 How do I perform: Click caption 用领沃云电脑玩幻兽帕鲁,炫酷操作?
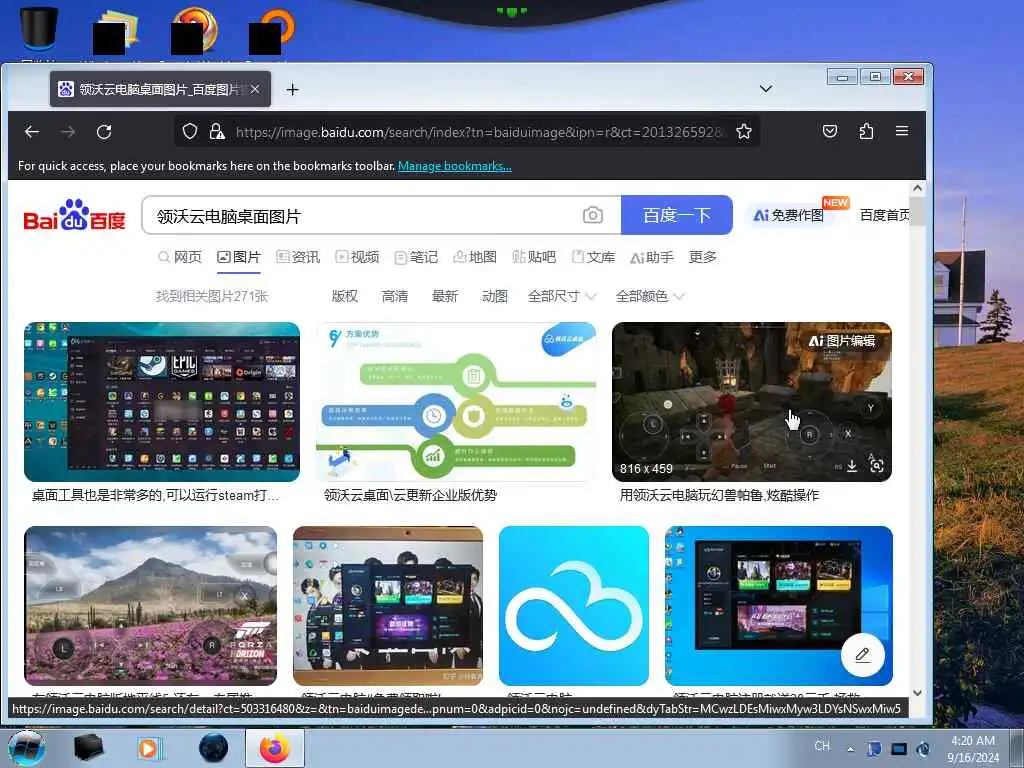719,495
